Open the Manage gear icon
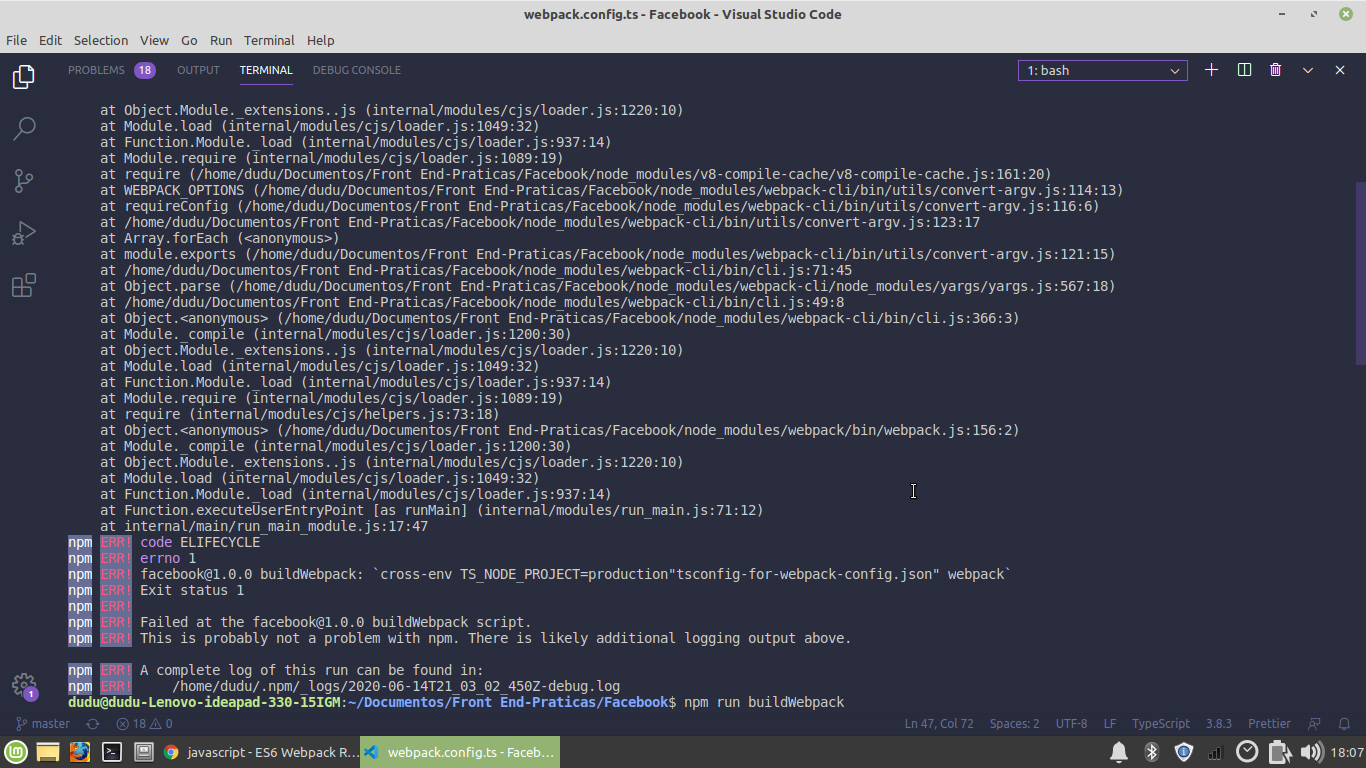Screen dimensions: 1366x768 (x=23, y=685)
